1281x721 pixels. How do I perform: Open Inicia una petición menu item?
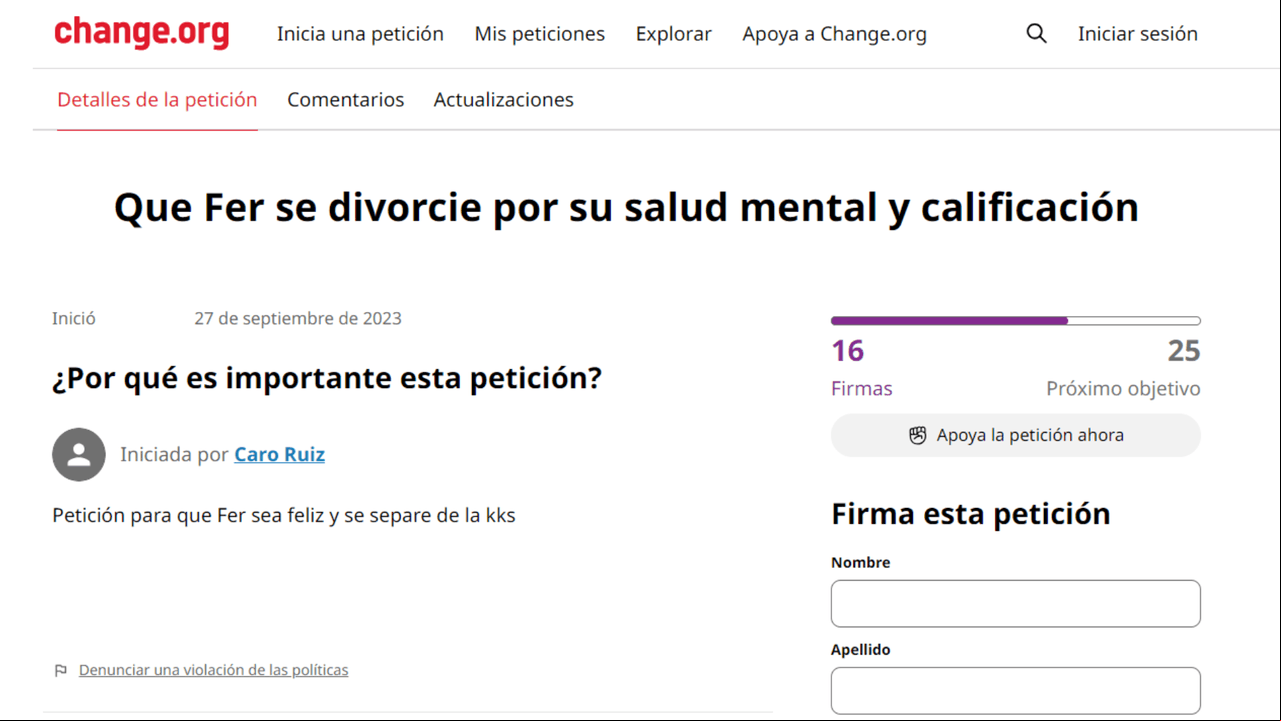coord(360,34)
